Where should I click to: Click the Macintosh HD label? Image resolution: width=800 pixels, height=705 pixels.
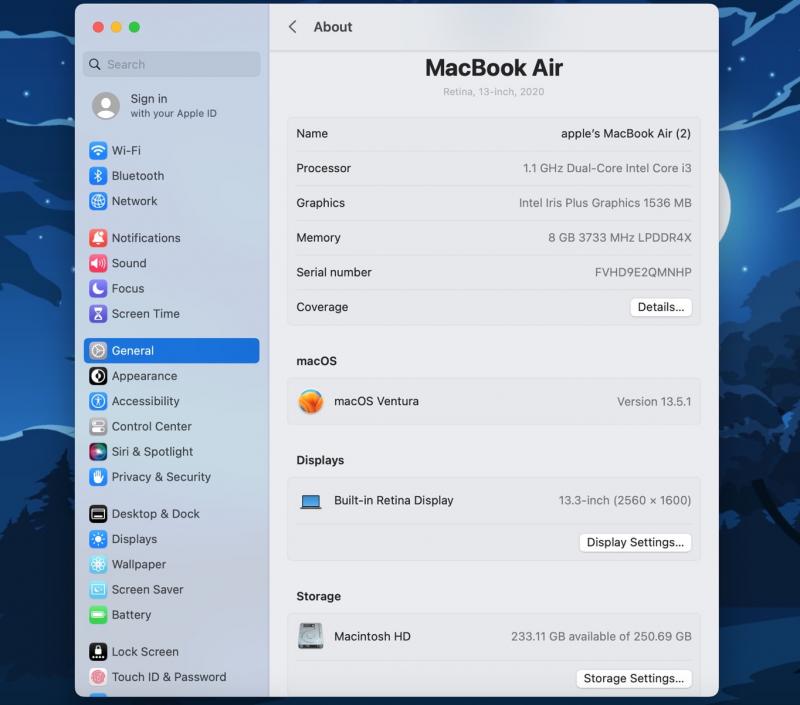pos(372,636)
